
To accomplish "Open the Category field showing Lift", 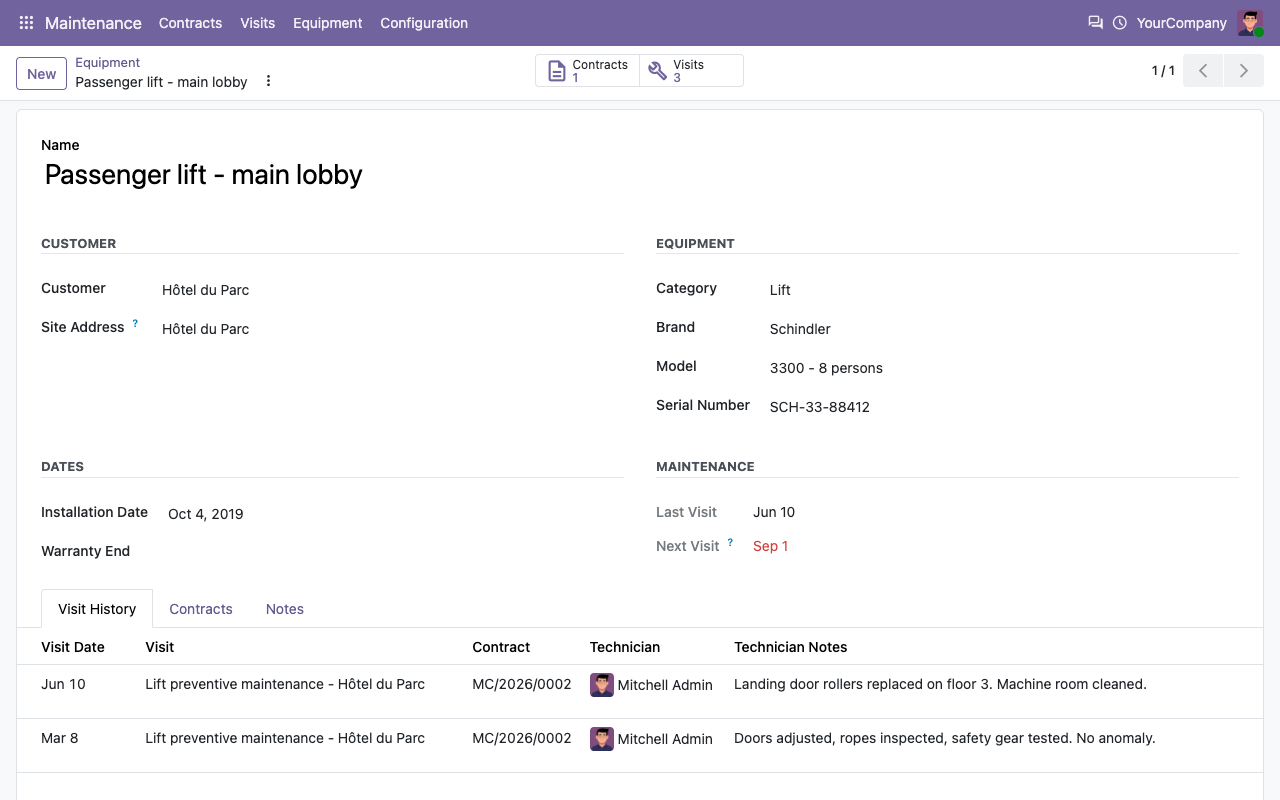I will [1004, 290].
